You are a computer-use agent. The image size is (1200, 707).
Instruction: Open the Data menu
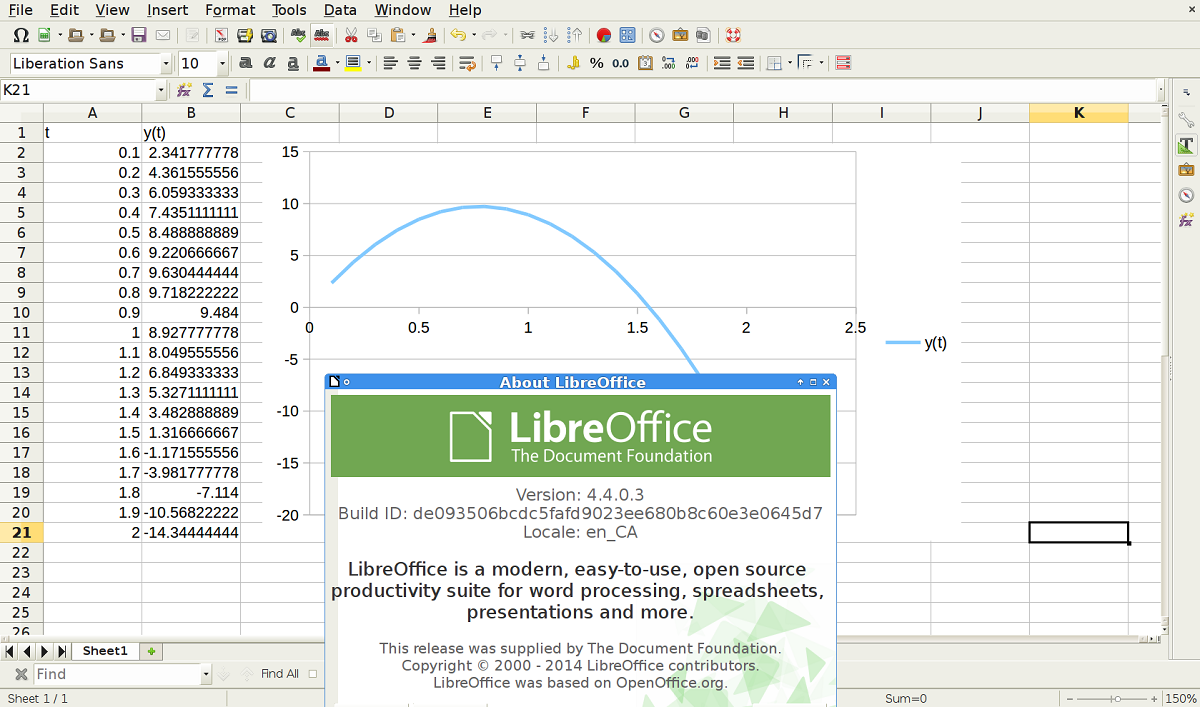point(340,10)
